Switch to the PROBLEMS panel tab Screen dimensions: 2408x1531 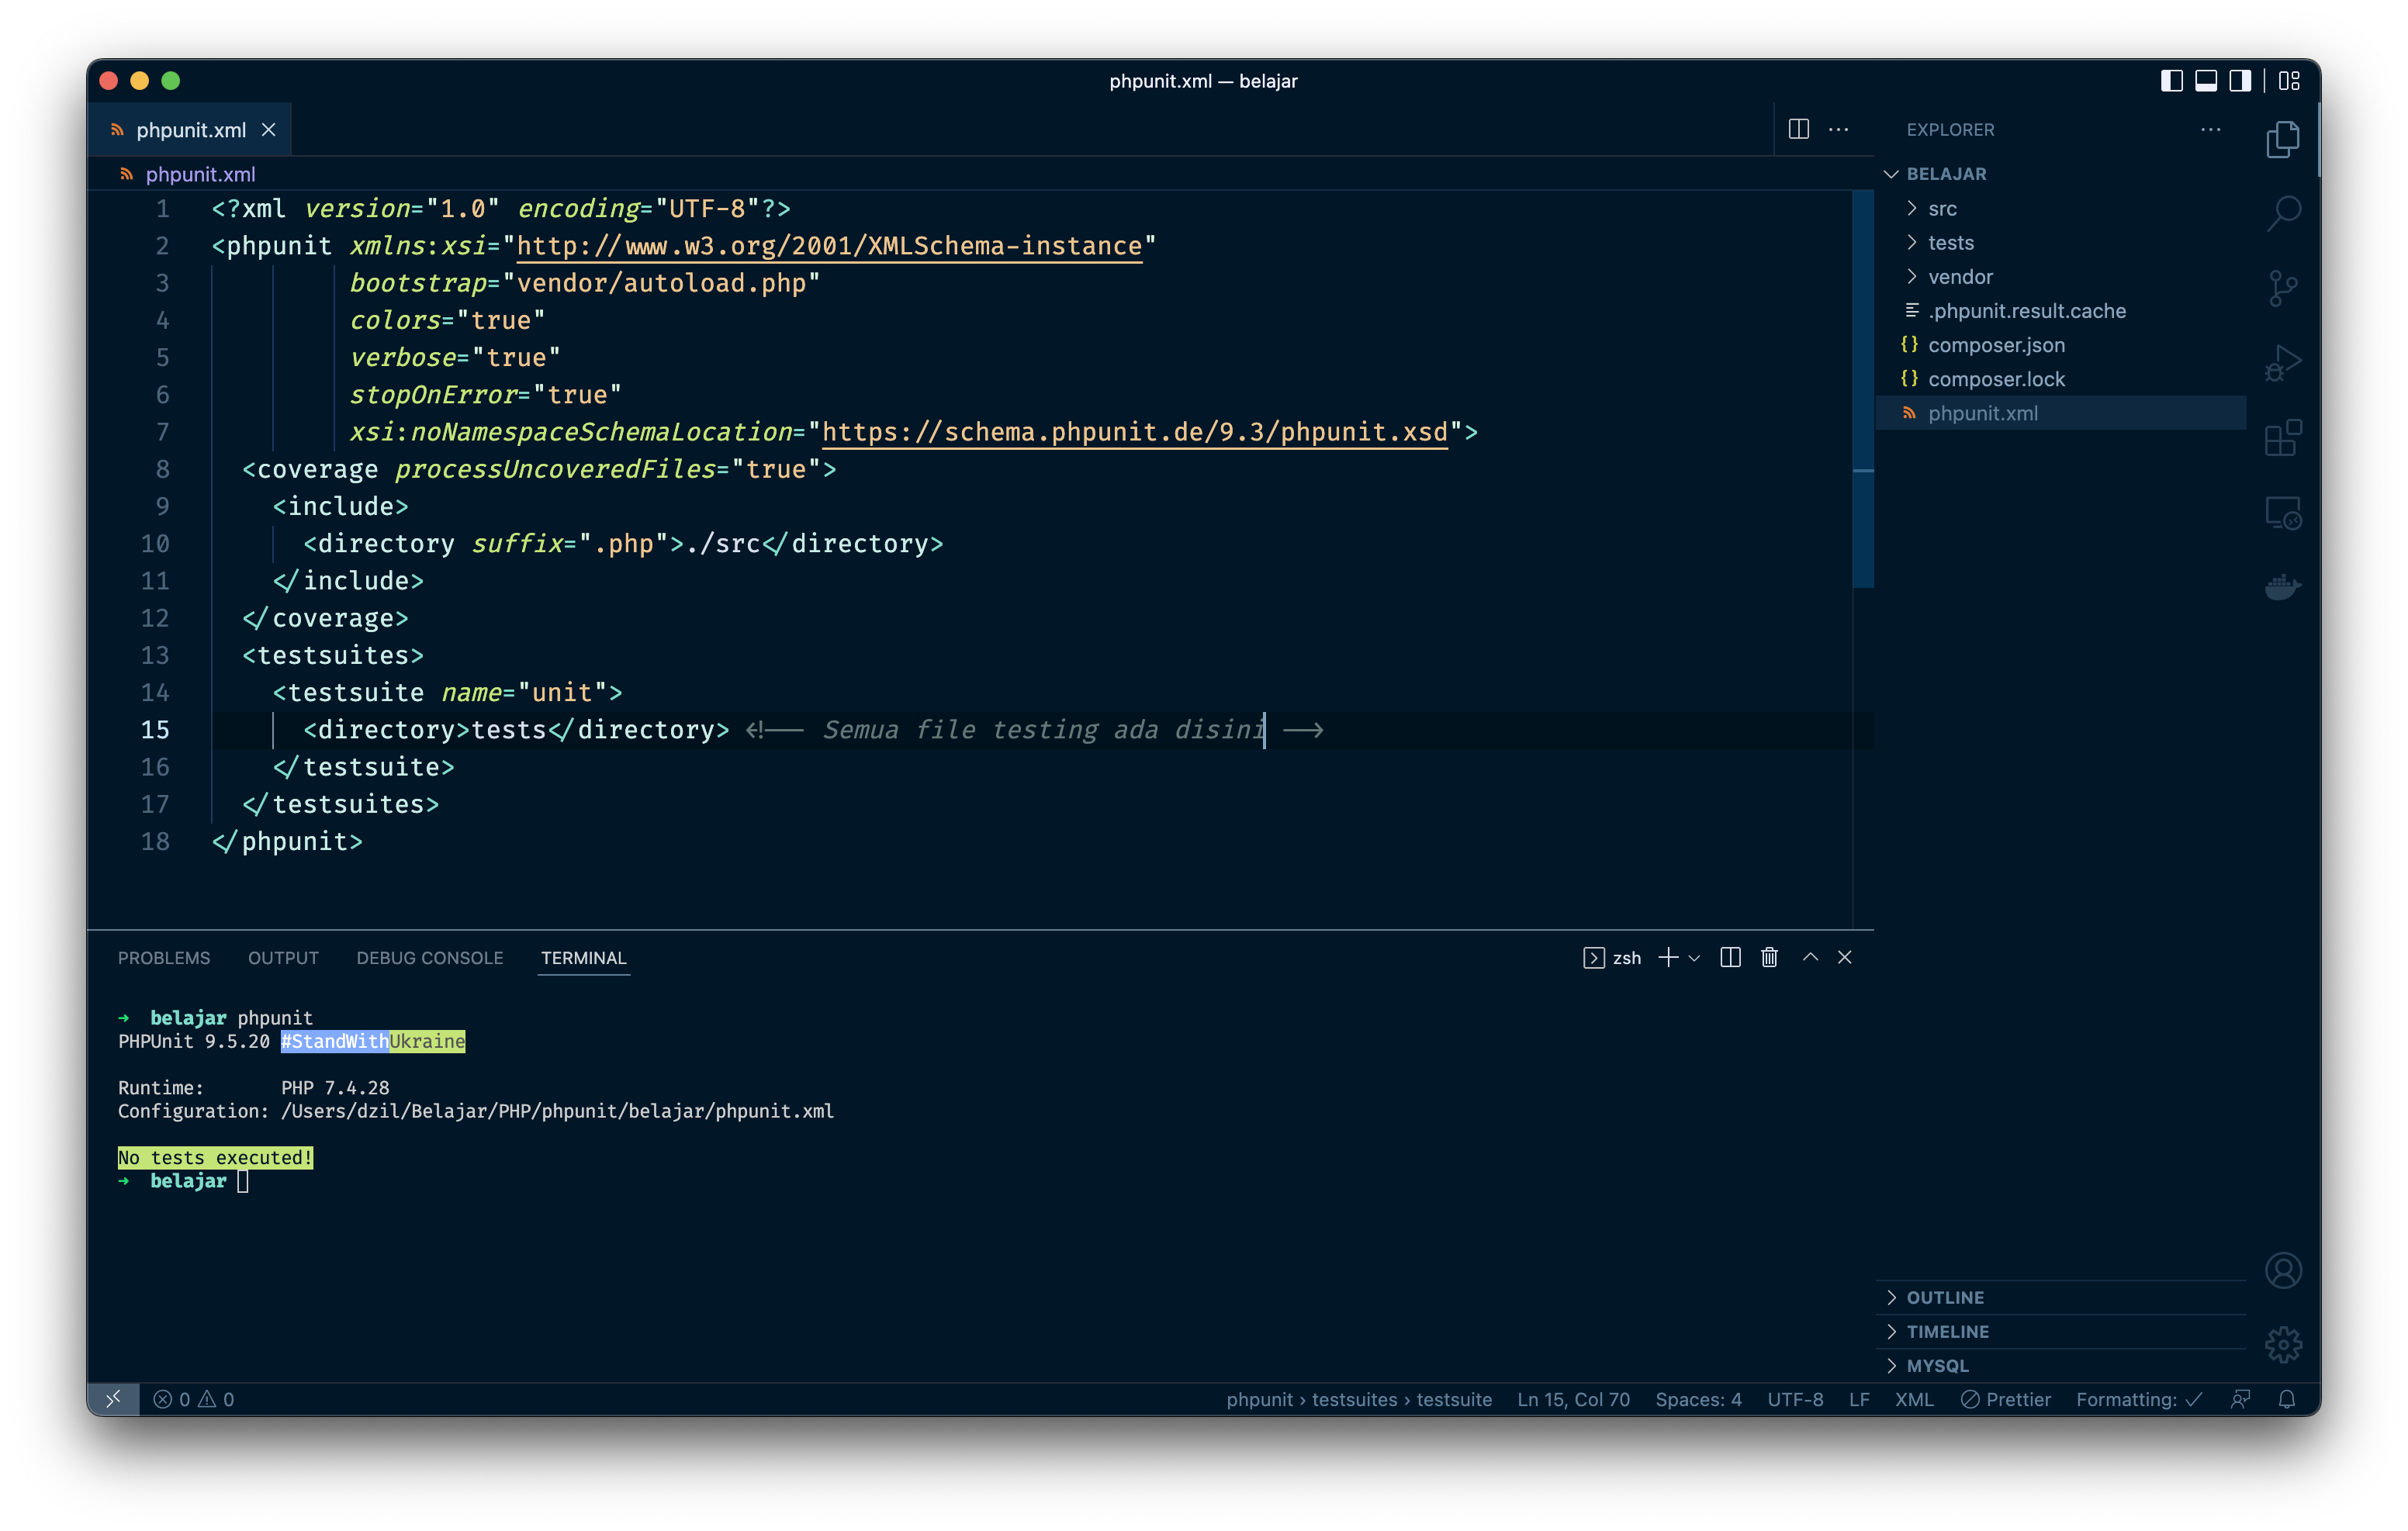click(164, 958)
